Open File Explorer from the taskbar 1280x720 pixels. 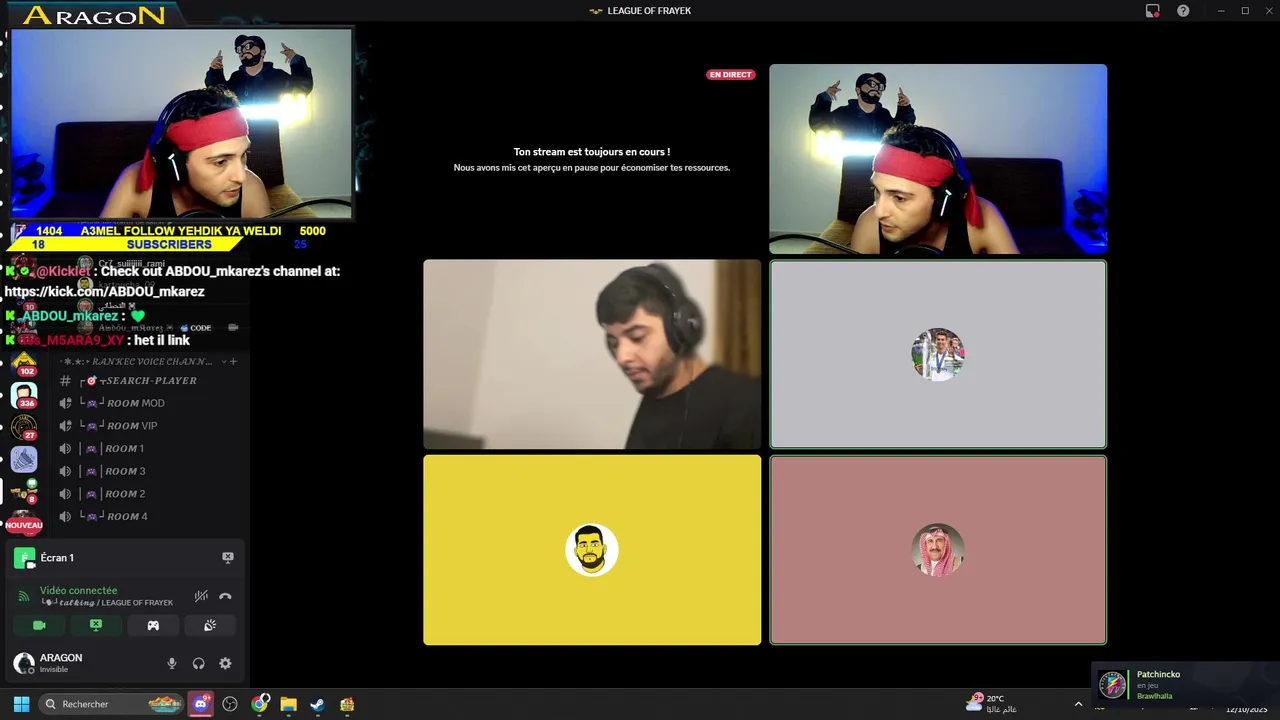coord(288,704)
